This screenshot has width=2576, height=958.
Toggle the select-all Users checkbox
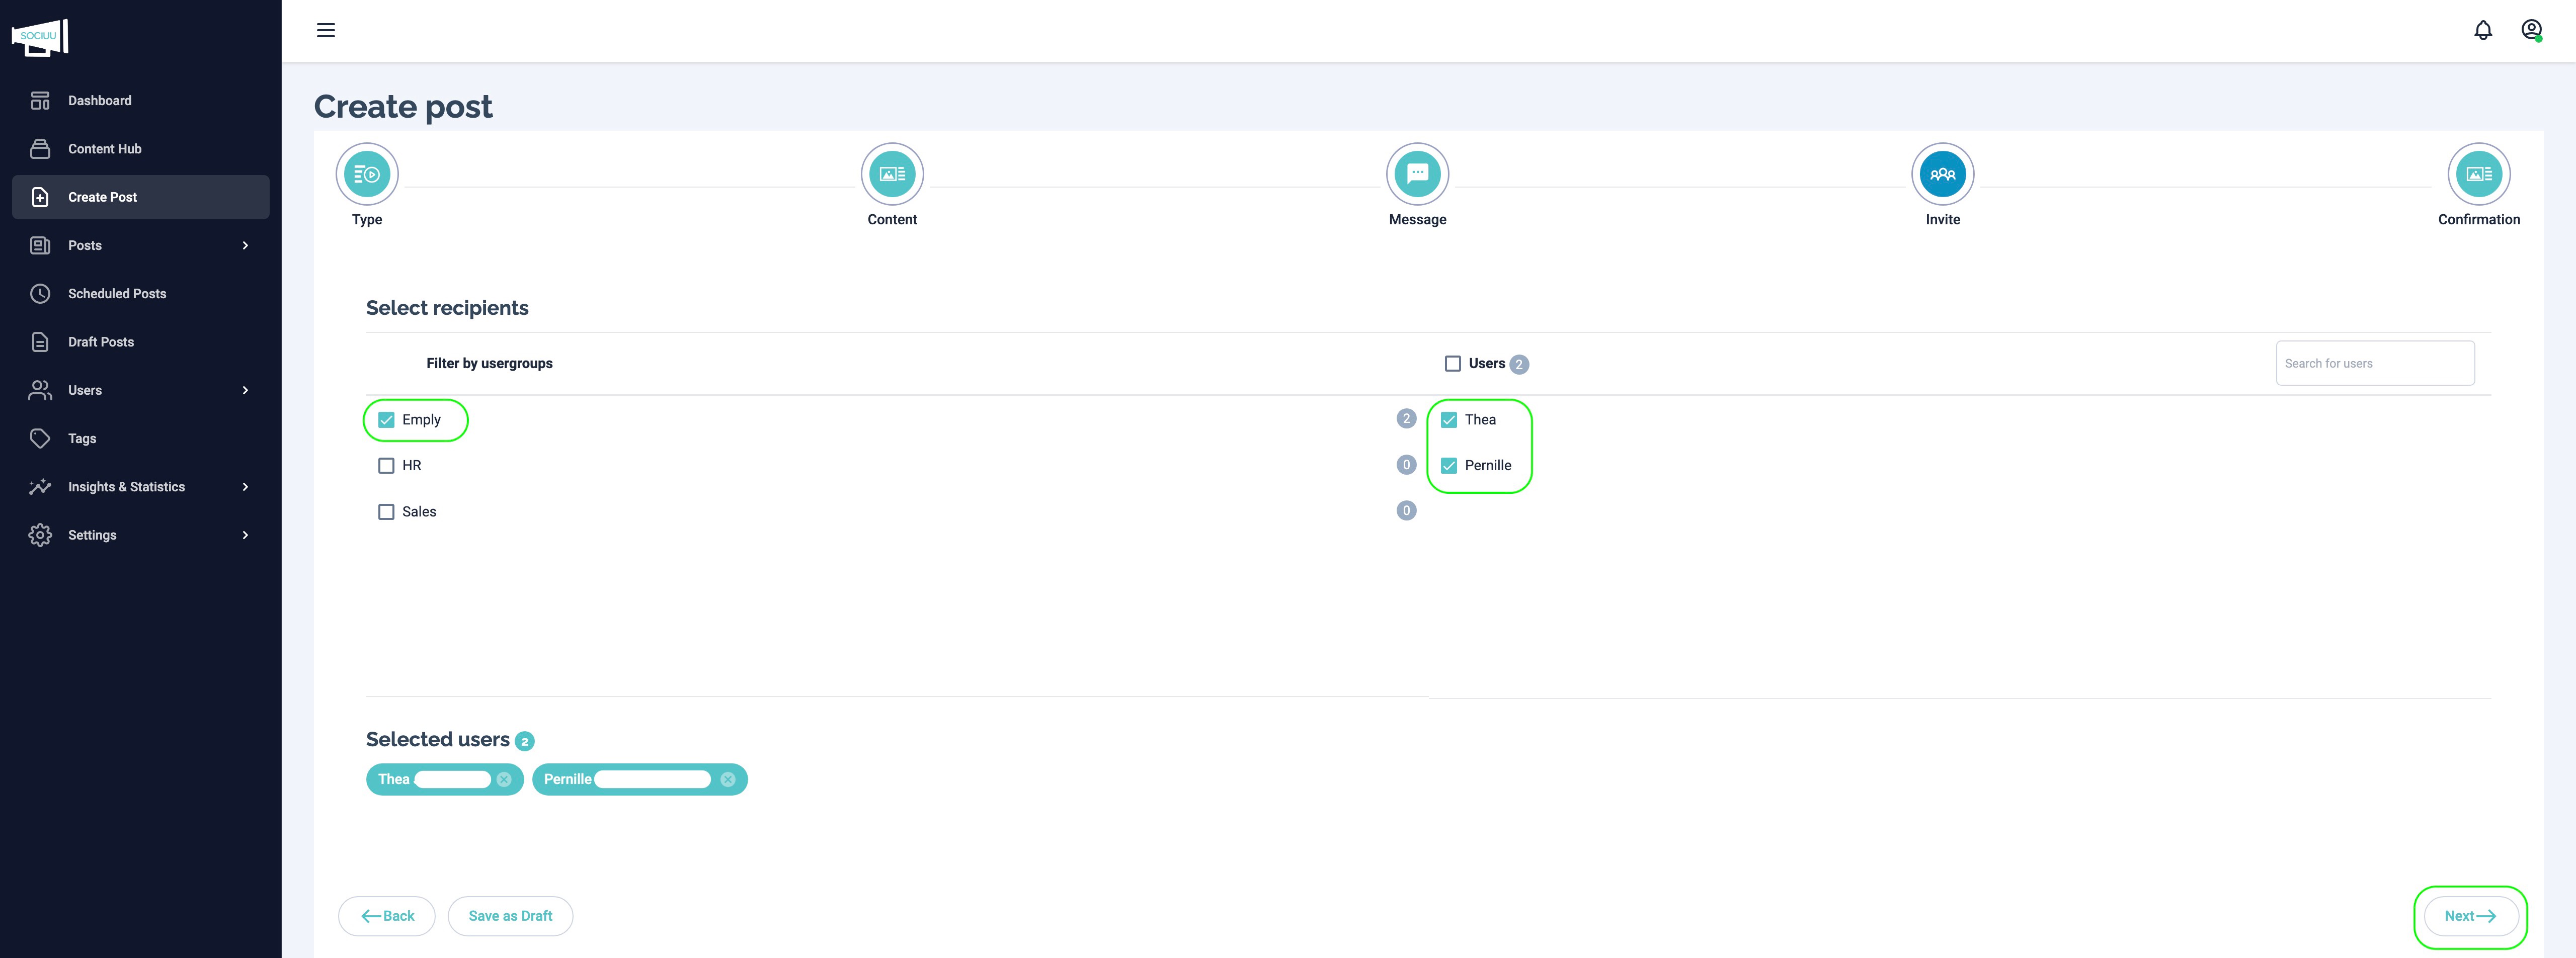1452,364
